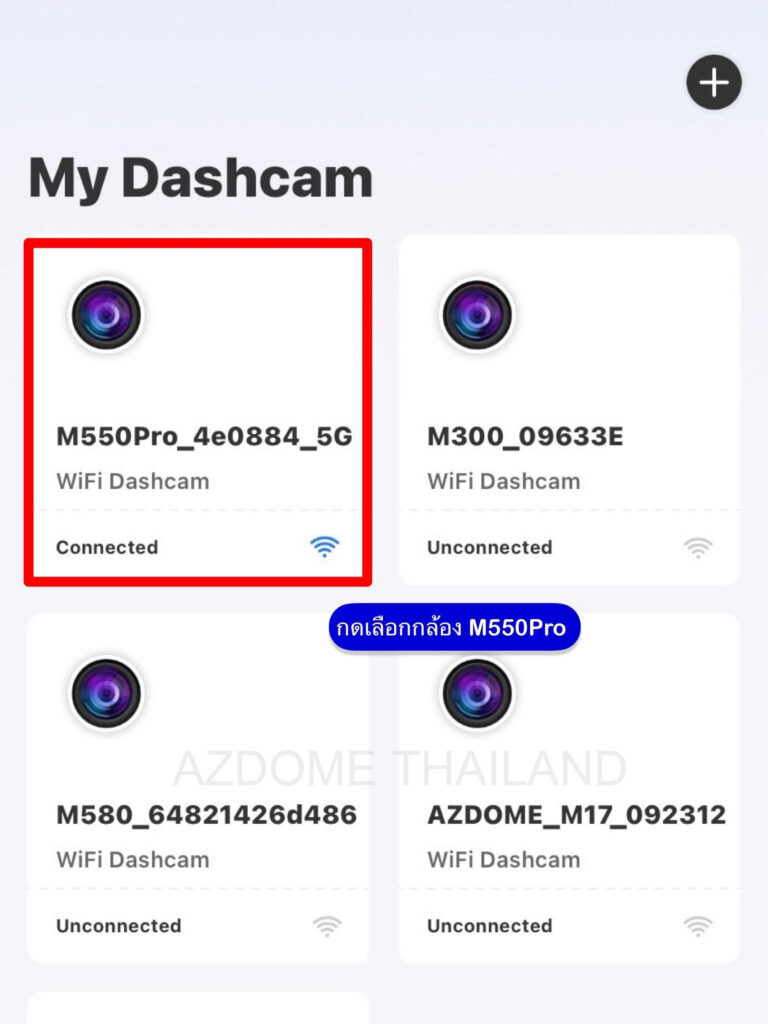Click the blue M550Pro instruction tooltip
The width and height of the screenshot is (768, 1024).
(454, 628)
